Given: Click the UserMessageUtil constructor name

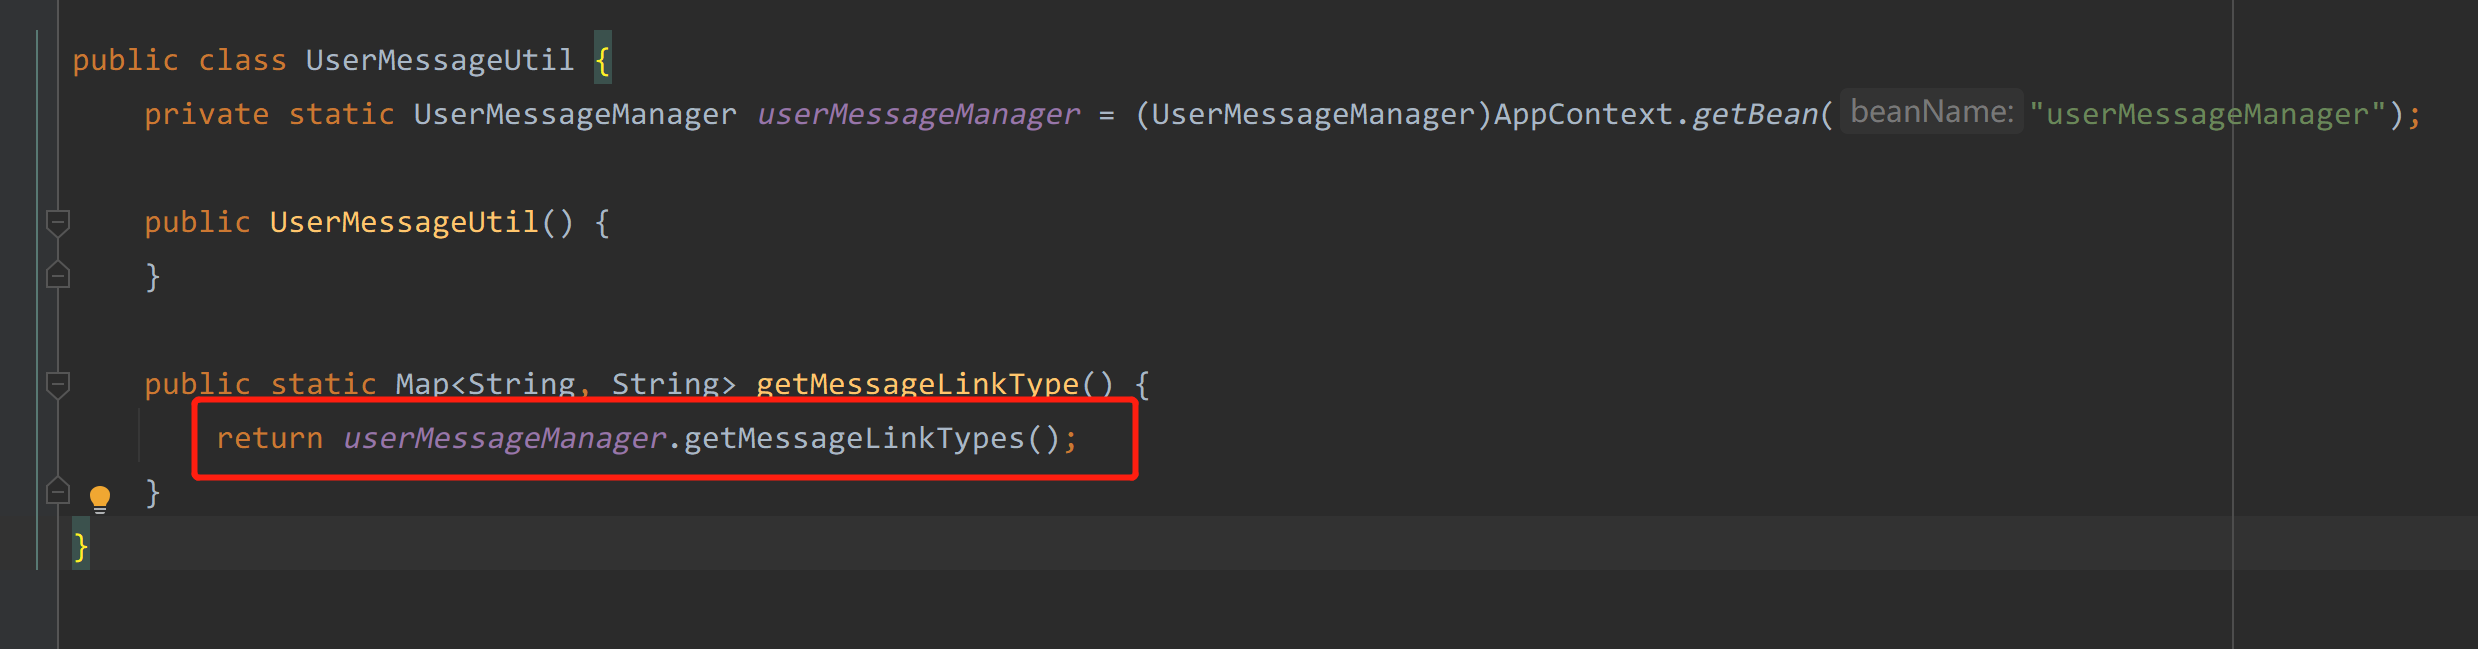Looking at the screenshot, I should point(404,222).
